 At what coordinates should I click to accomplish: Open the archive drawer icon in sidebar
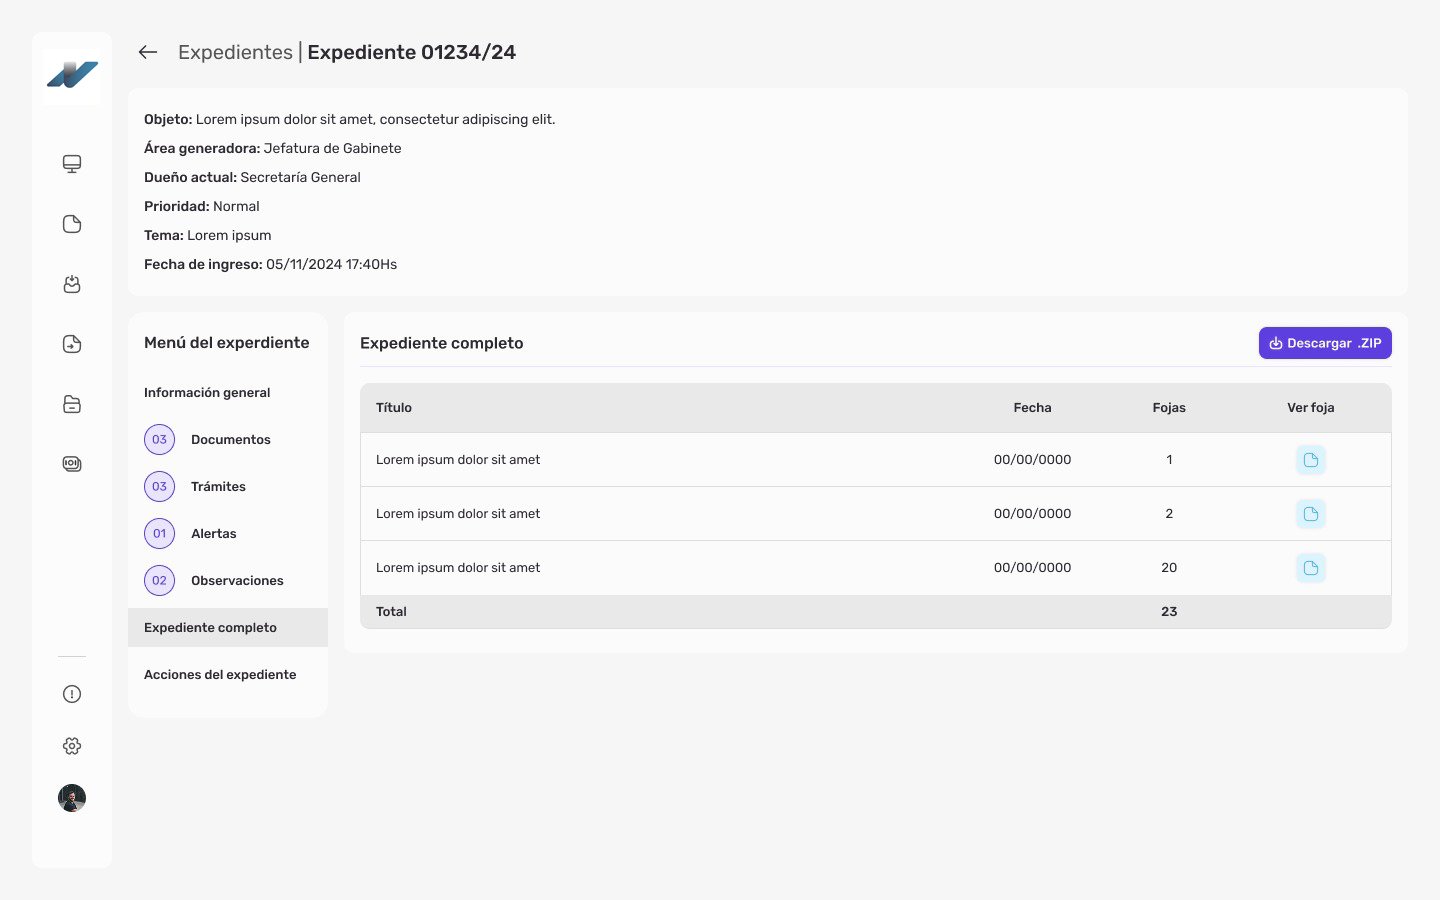click(x=72, y=404)
